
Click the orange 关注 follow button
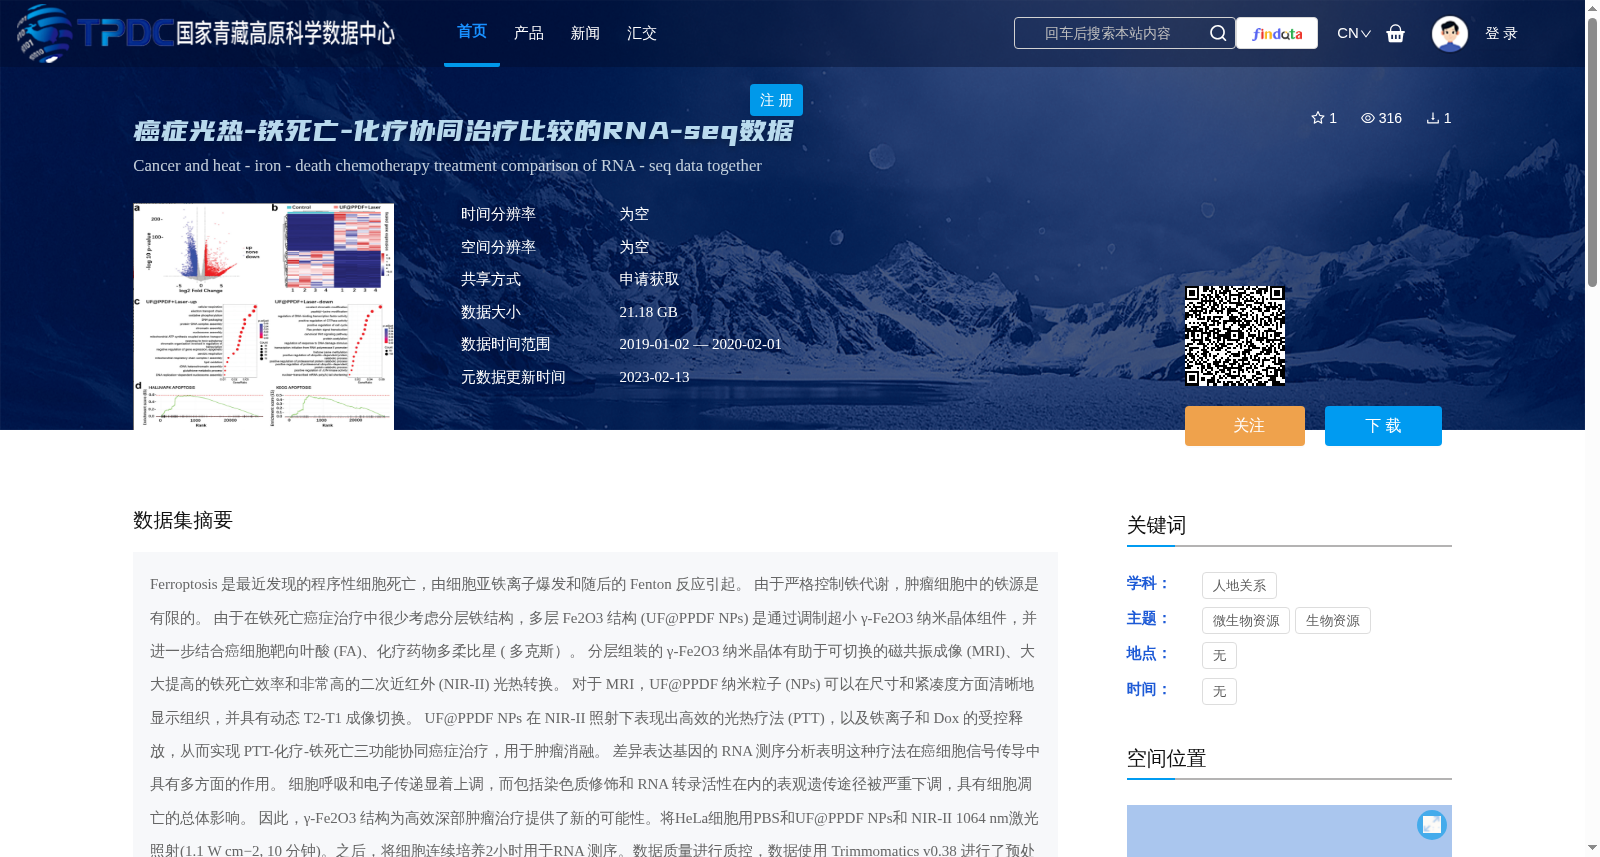(1245, 426)
